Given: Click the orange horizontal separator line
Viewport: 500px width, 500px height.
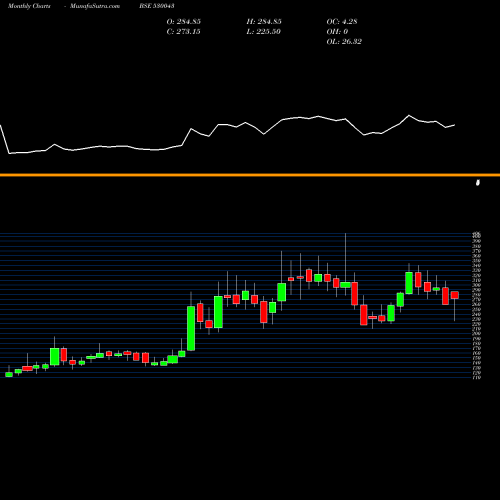Looking at the screenshot, I should point(250,175).
